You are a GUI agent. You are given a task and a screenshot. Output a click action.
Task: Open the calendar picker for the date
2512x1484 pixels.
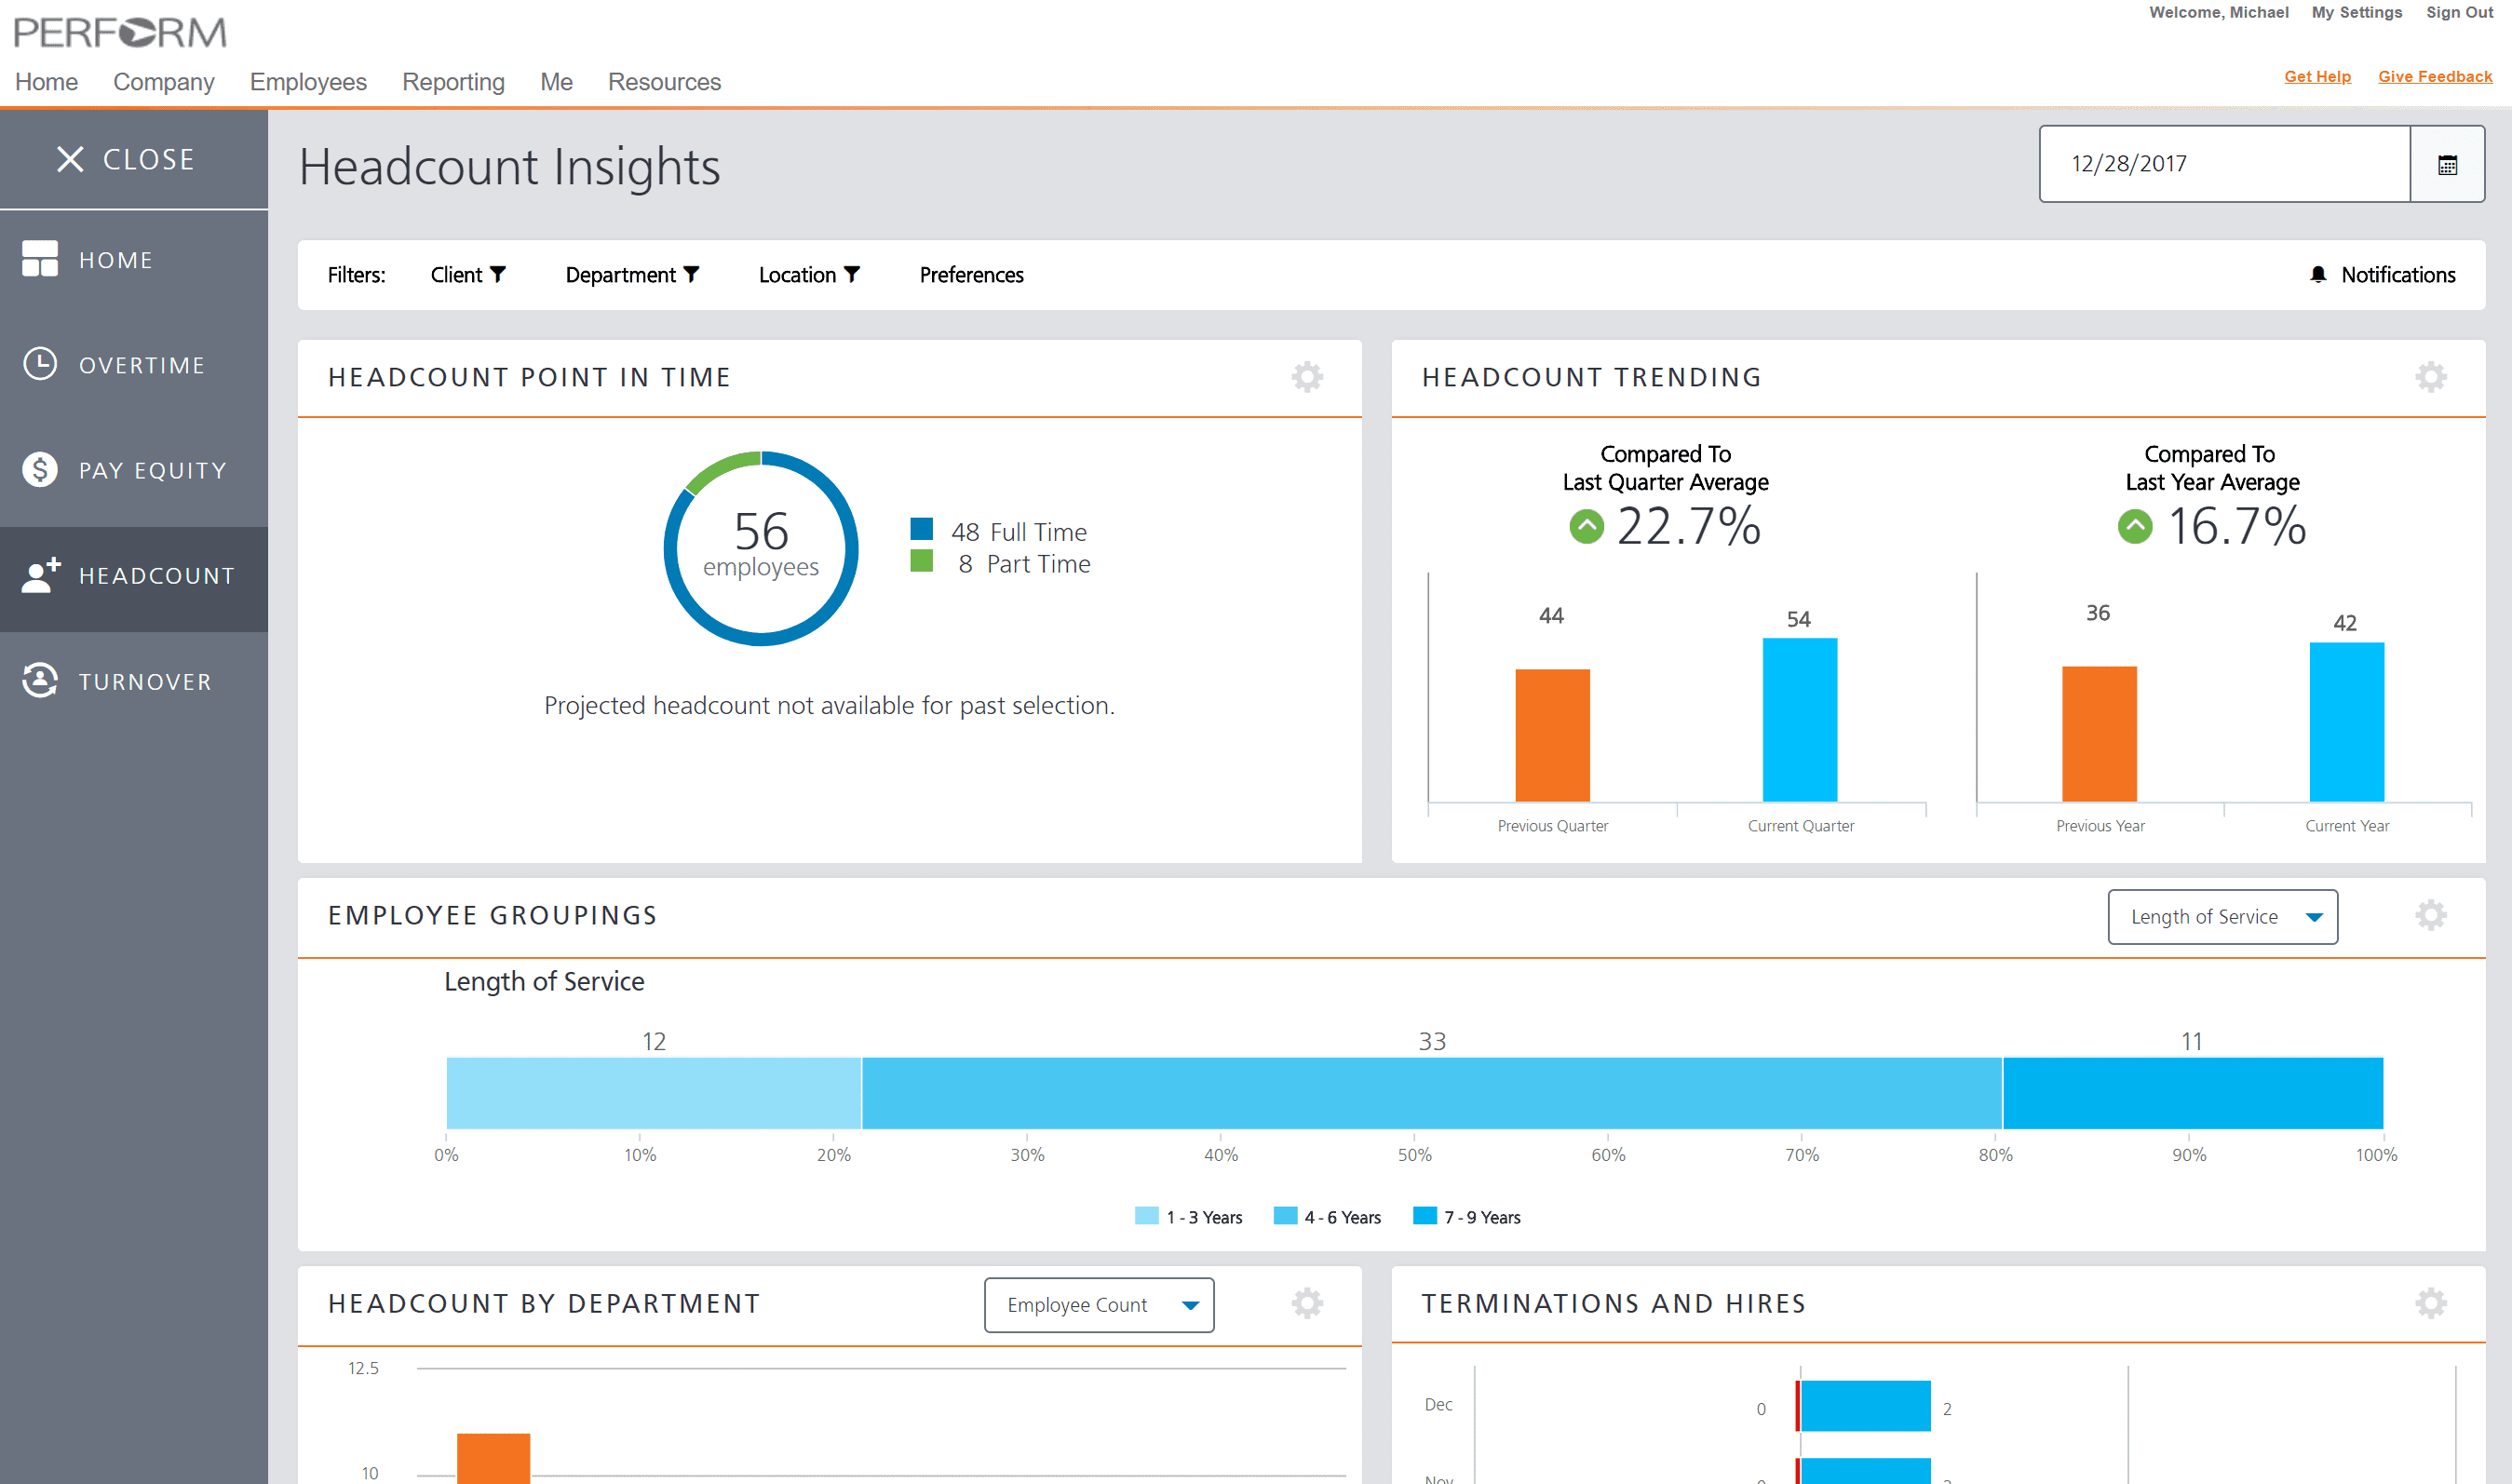[x=2448, y=164]
